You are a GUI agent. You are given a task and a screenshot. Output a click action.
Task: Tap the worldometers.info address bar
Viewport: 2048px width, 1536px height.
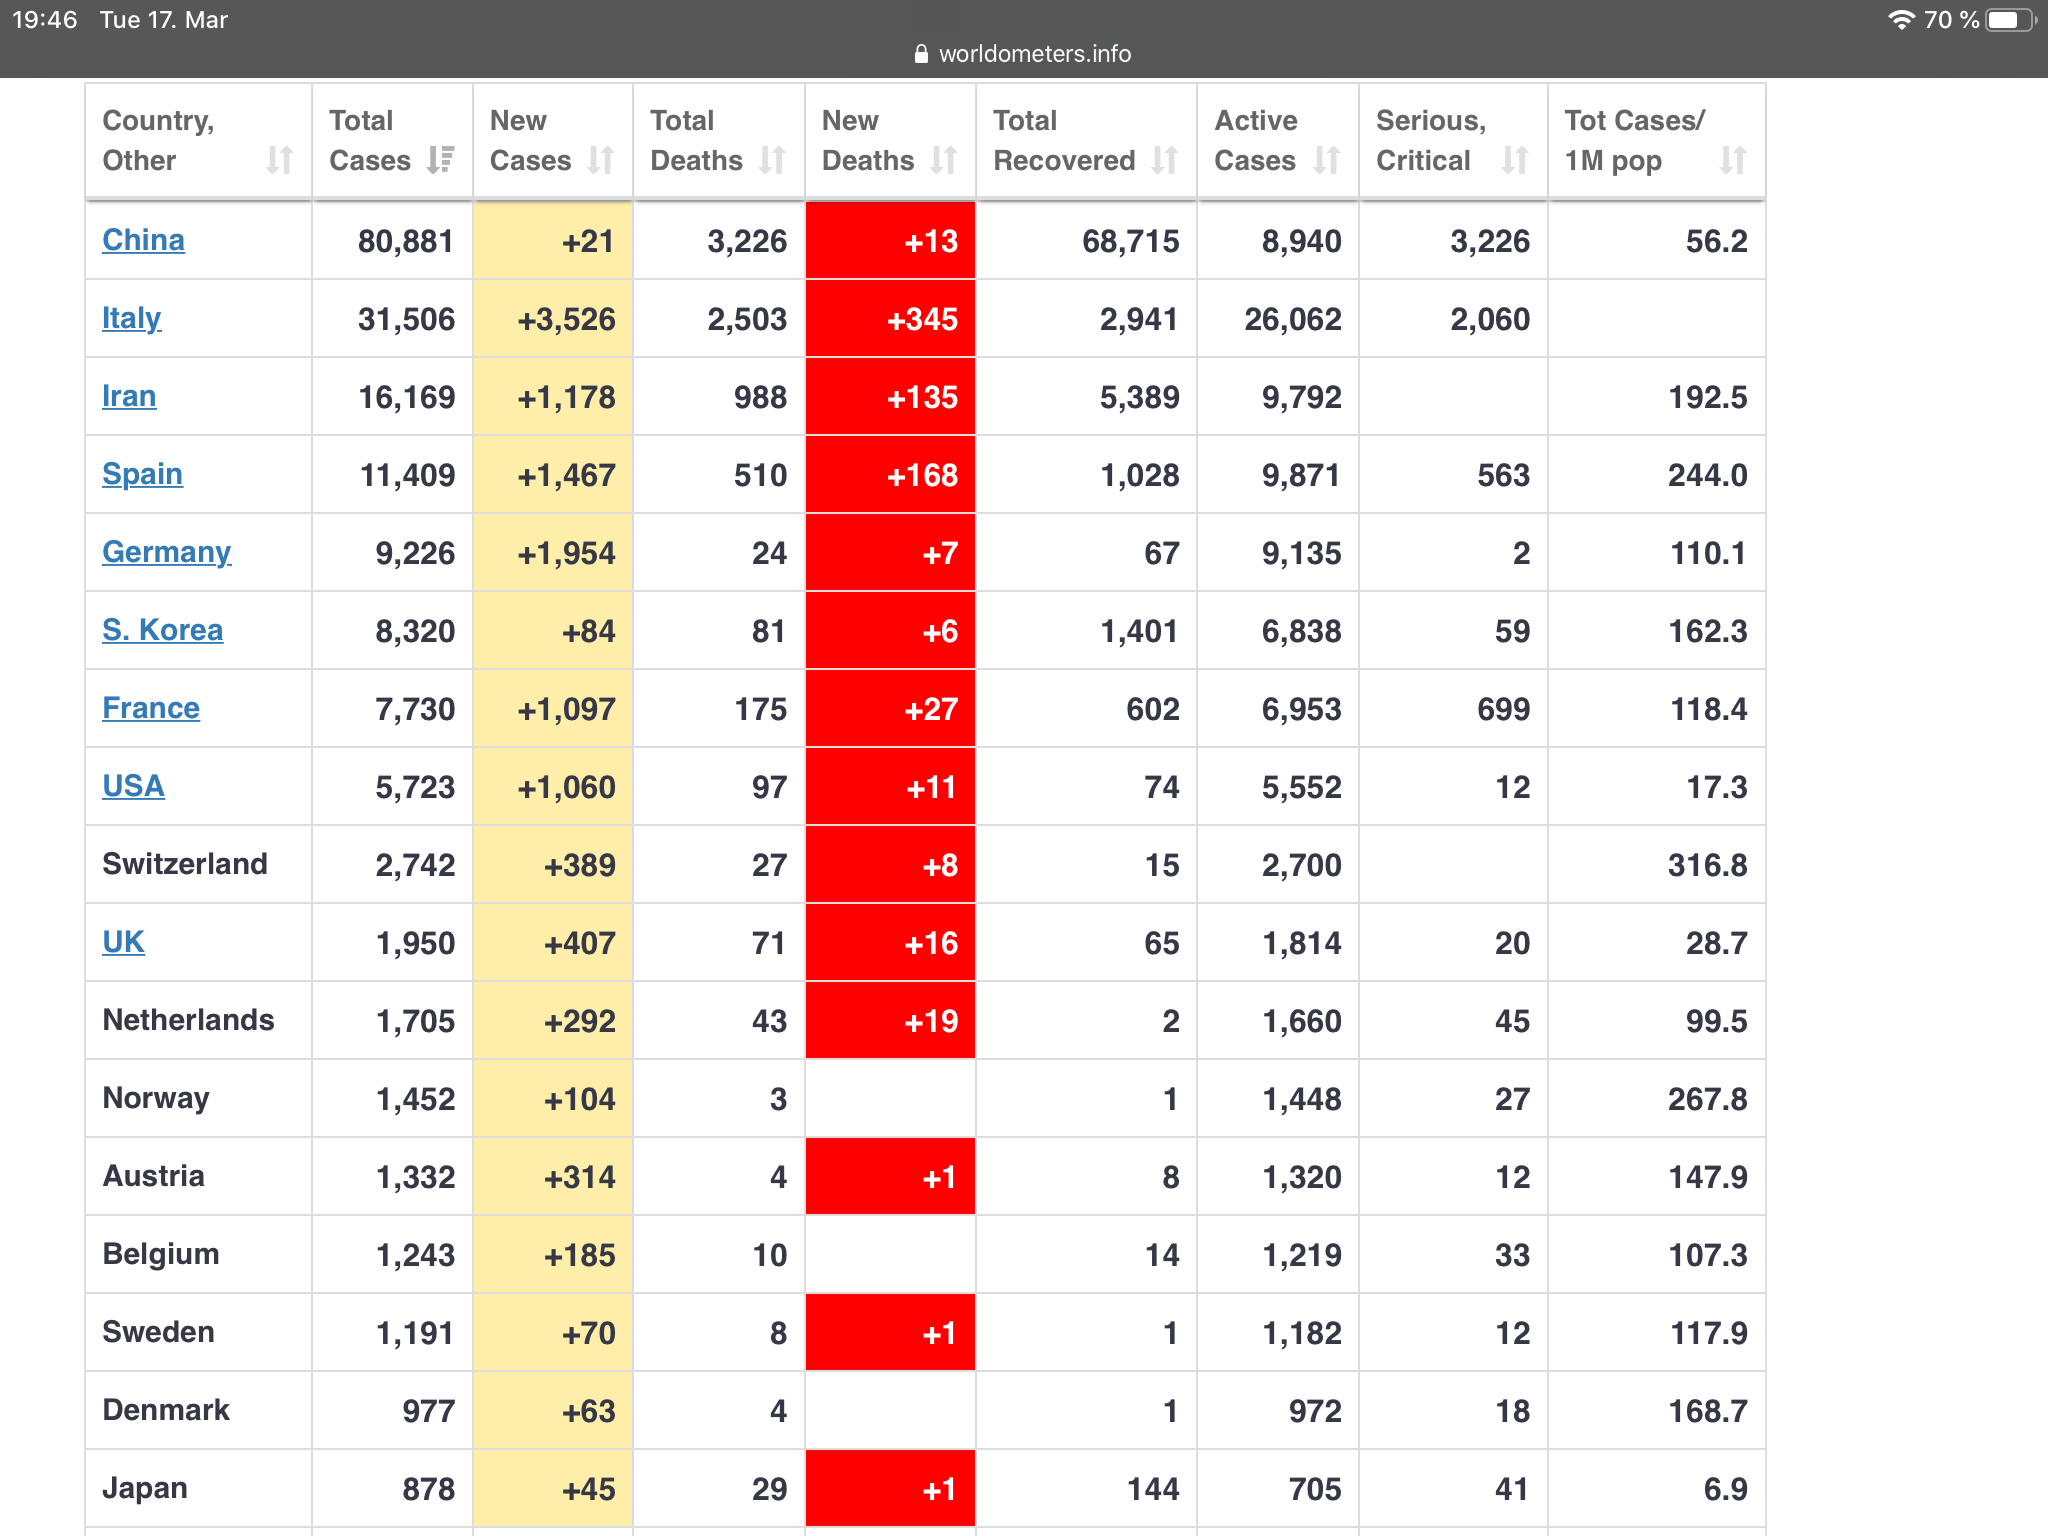pos(1023,54)
